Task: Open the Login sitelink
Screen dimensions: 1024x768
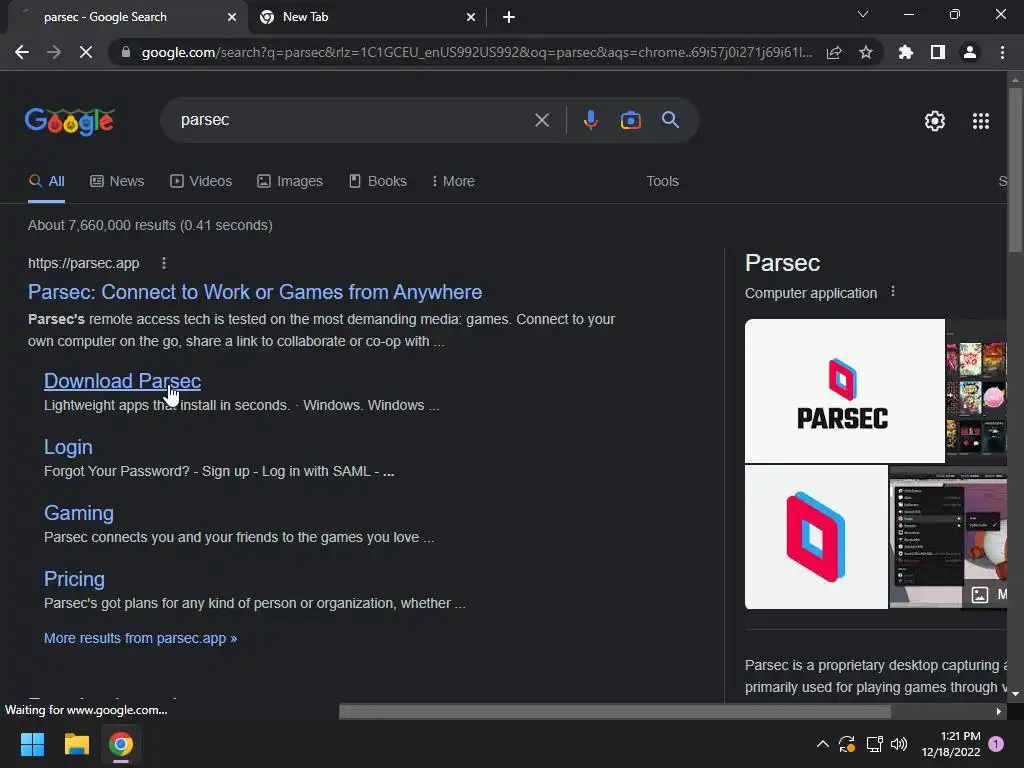Action: coord(68,447)
